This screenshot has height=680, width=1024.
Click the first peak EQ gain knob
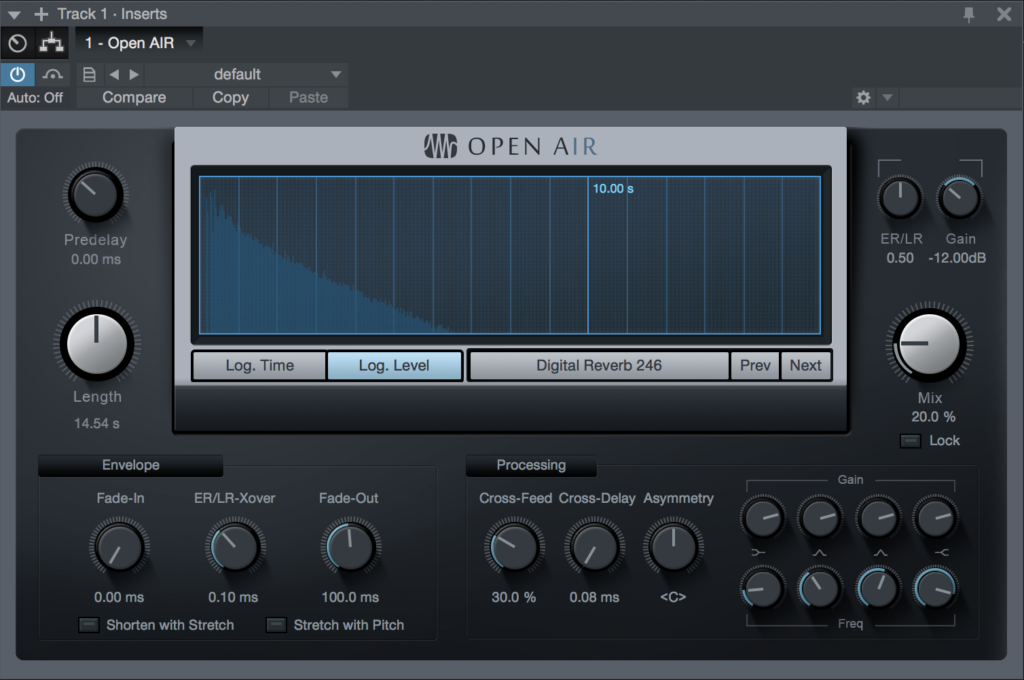coord(820,518)
